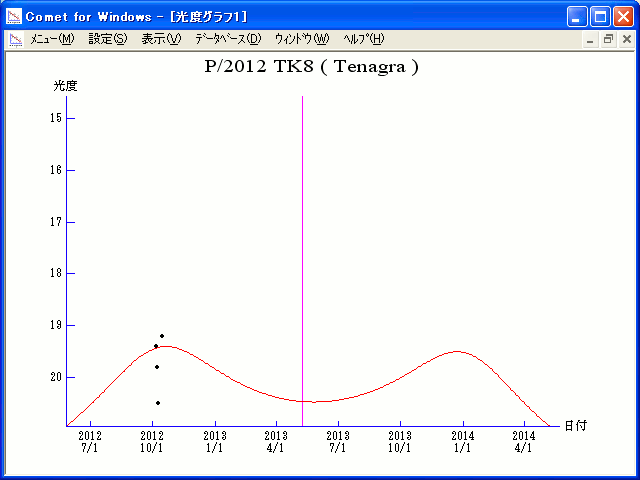
Task: Click the 2013 7/1 date label
Action: (338, 442)
